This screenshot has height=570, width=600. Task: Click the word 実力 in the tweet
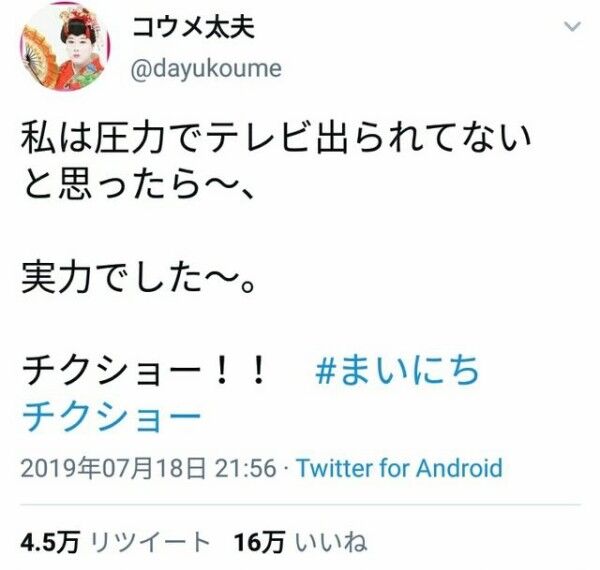tap(57, 278)
